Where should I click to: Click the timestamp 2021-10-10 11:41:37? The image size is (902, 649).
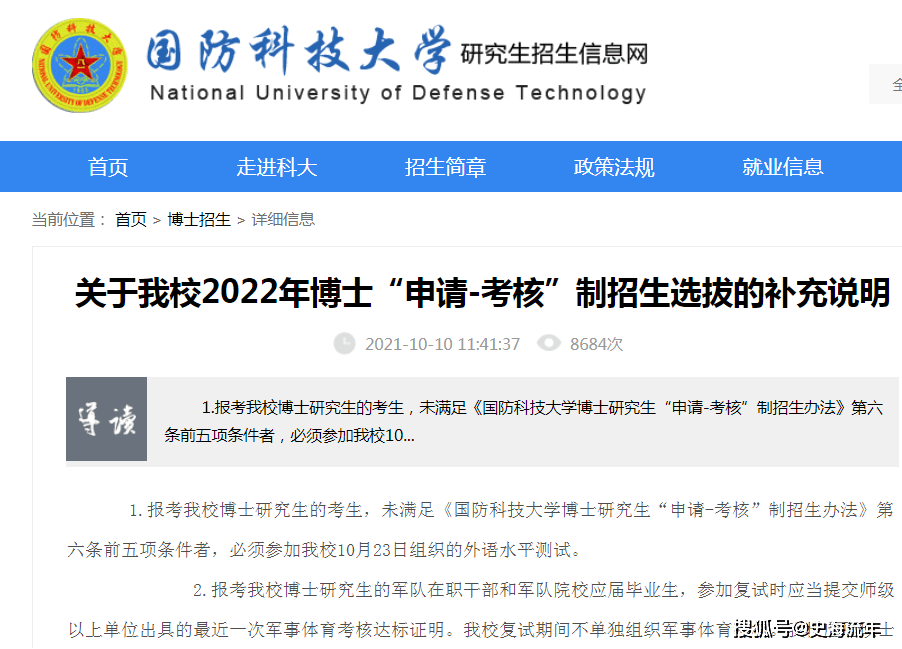click(x=442, y=344)
